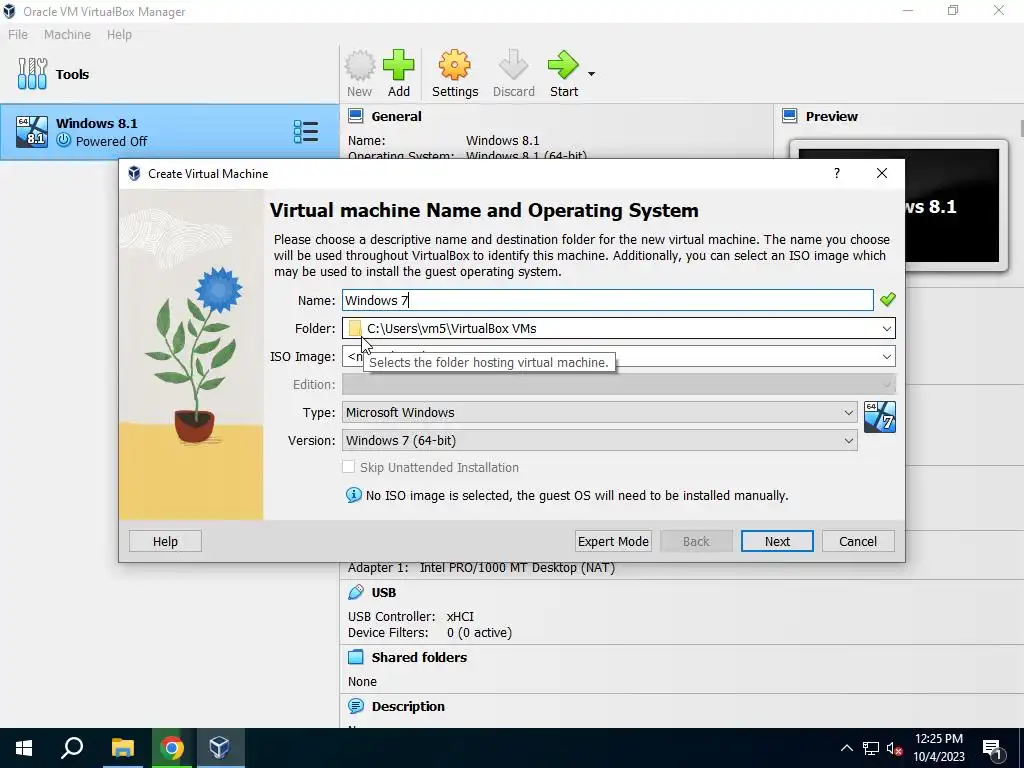Click the Windows 7 64-bit OS type icon

click(880, 417)
